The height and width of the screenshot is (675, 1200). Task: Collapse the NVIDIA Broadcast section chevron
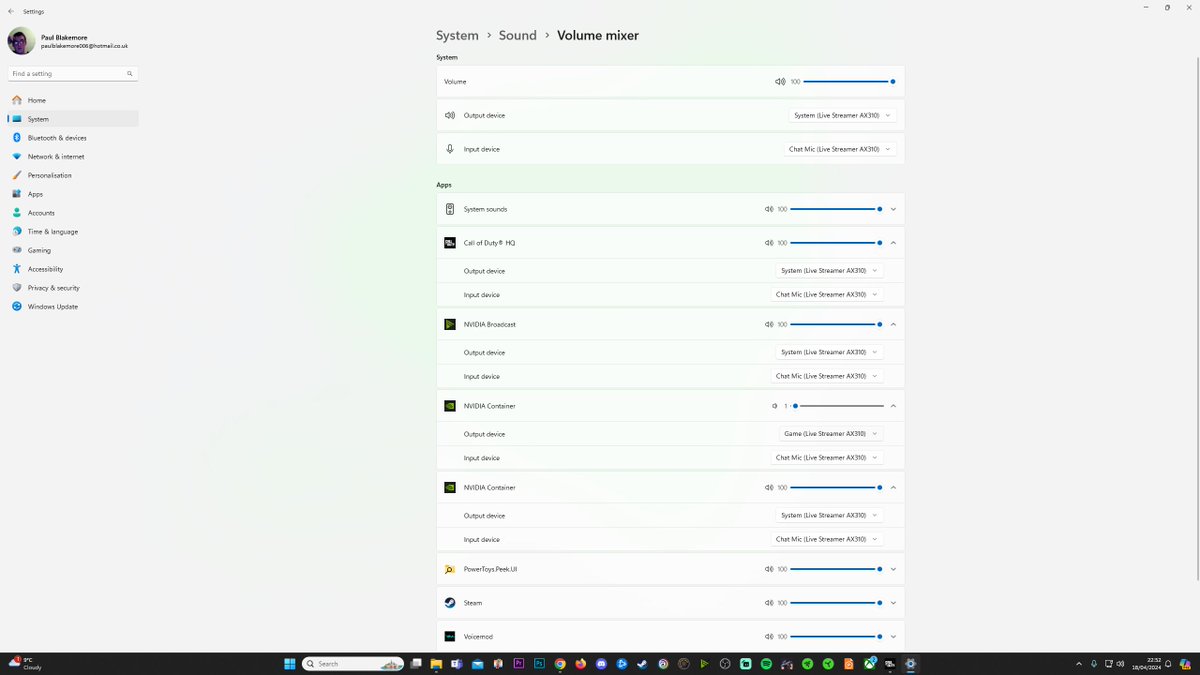(x=892, y=324)
